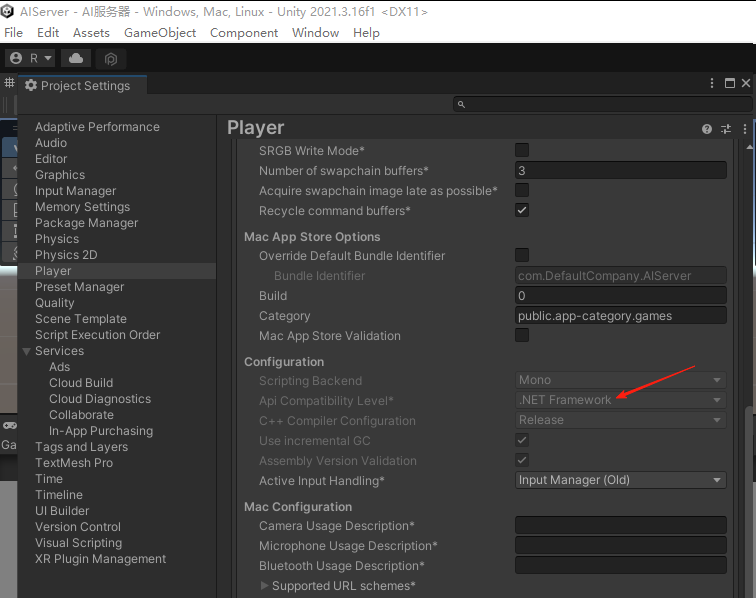756x598 pixels.
Task: Open the GameObject menu
Action: coord(160,33)
